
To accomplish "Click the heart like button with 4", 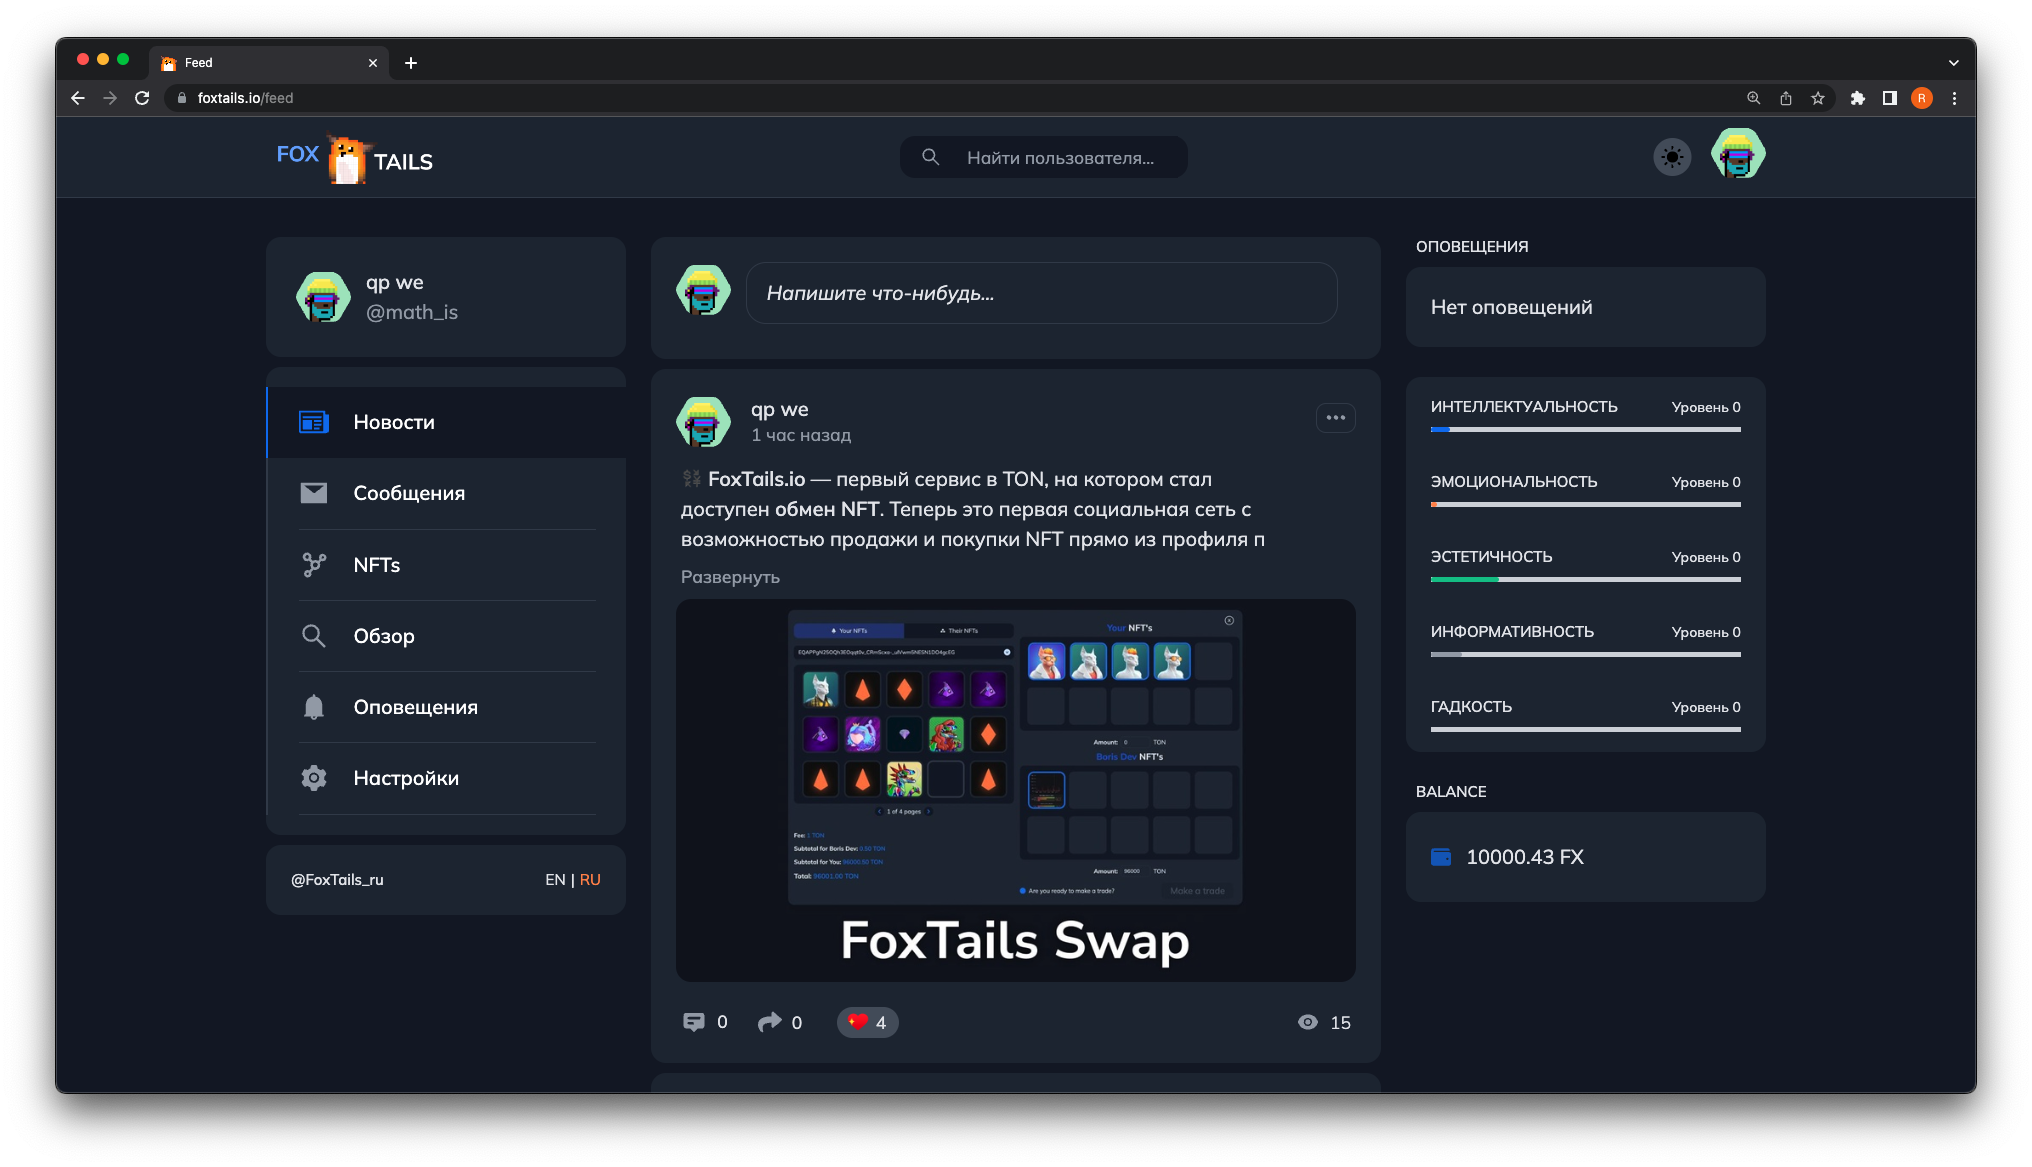I will pyautogui.click(x=867, y=1022).
